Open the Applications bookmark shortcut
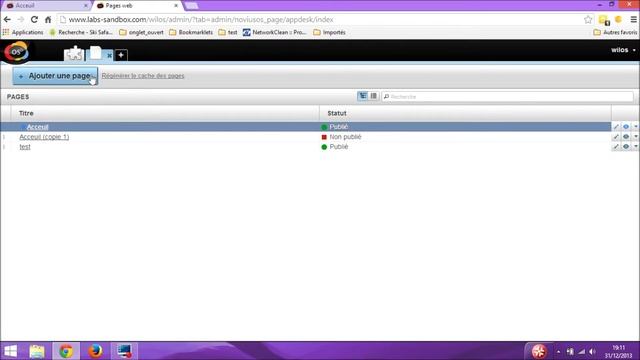 pyautogui.click(x=23, y=32)
